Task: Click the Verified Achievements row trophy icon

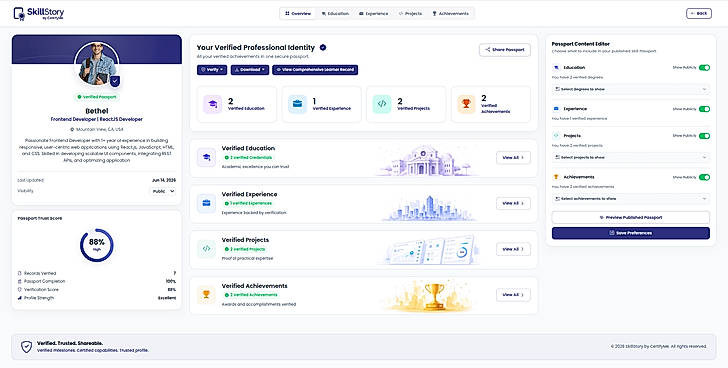Action: (x=206, y=295)
